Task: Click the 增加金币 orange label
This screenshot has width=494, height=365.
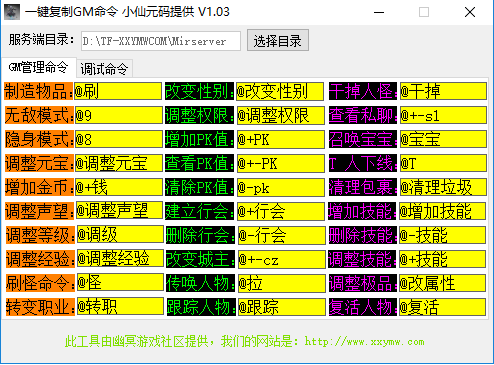Action: pos(39,187)
